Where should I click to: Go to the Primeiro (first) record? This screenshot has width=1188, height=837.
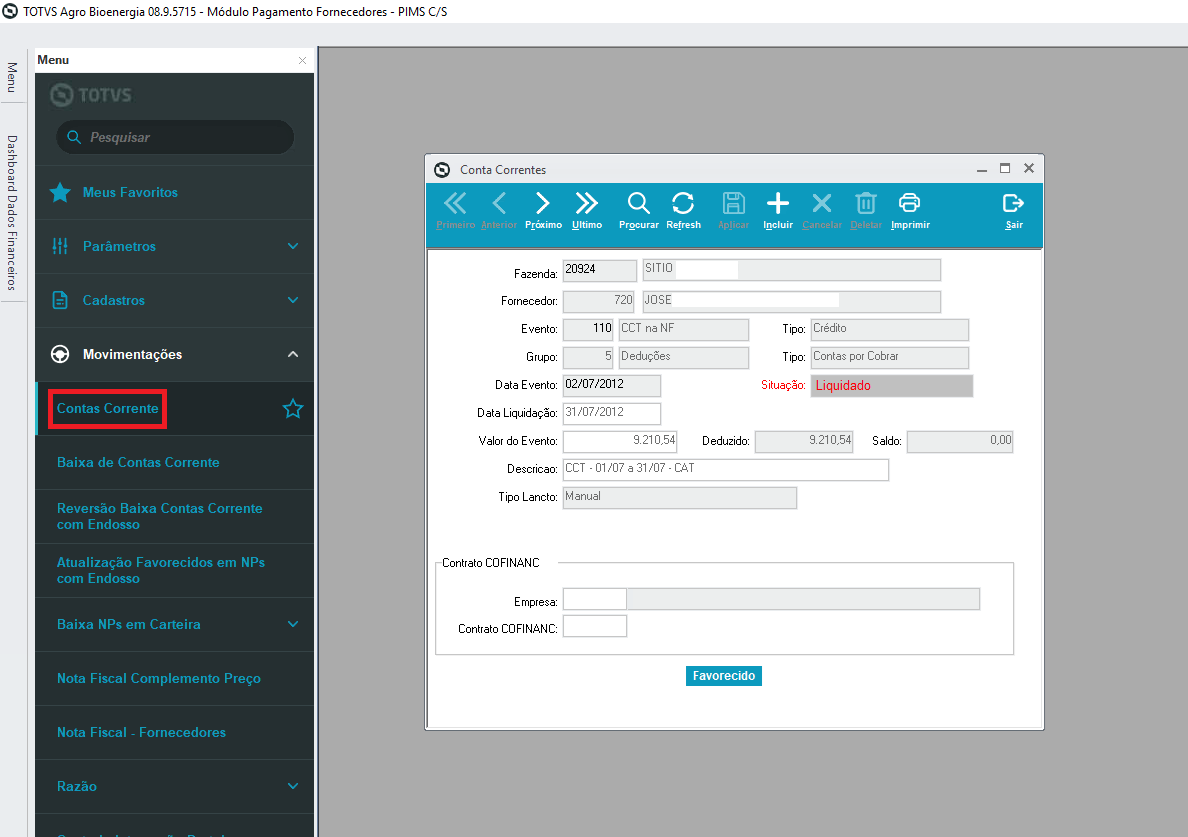click(455, 210)
